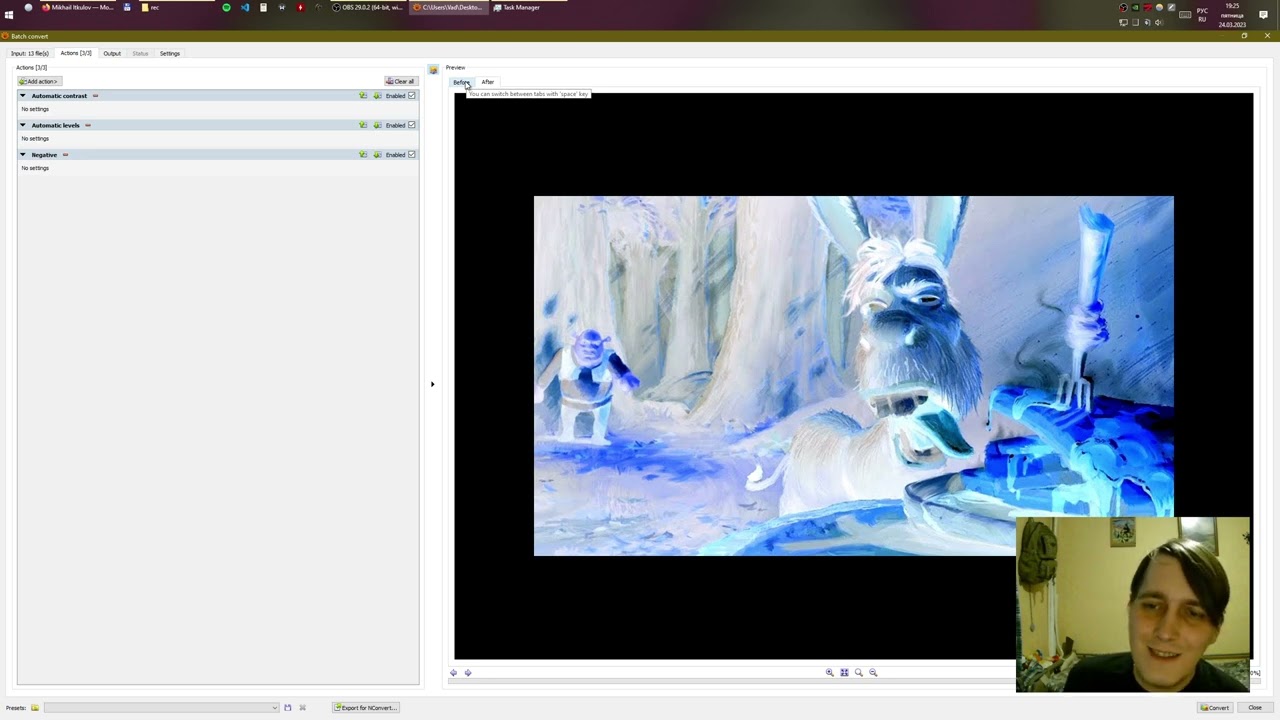Image resolution: width=1280 pixels, height=720 pixels.
Task: Show the Before preview tab
Action: 461,82
